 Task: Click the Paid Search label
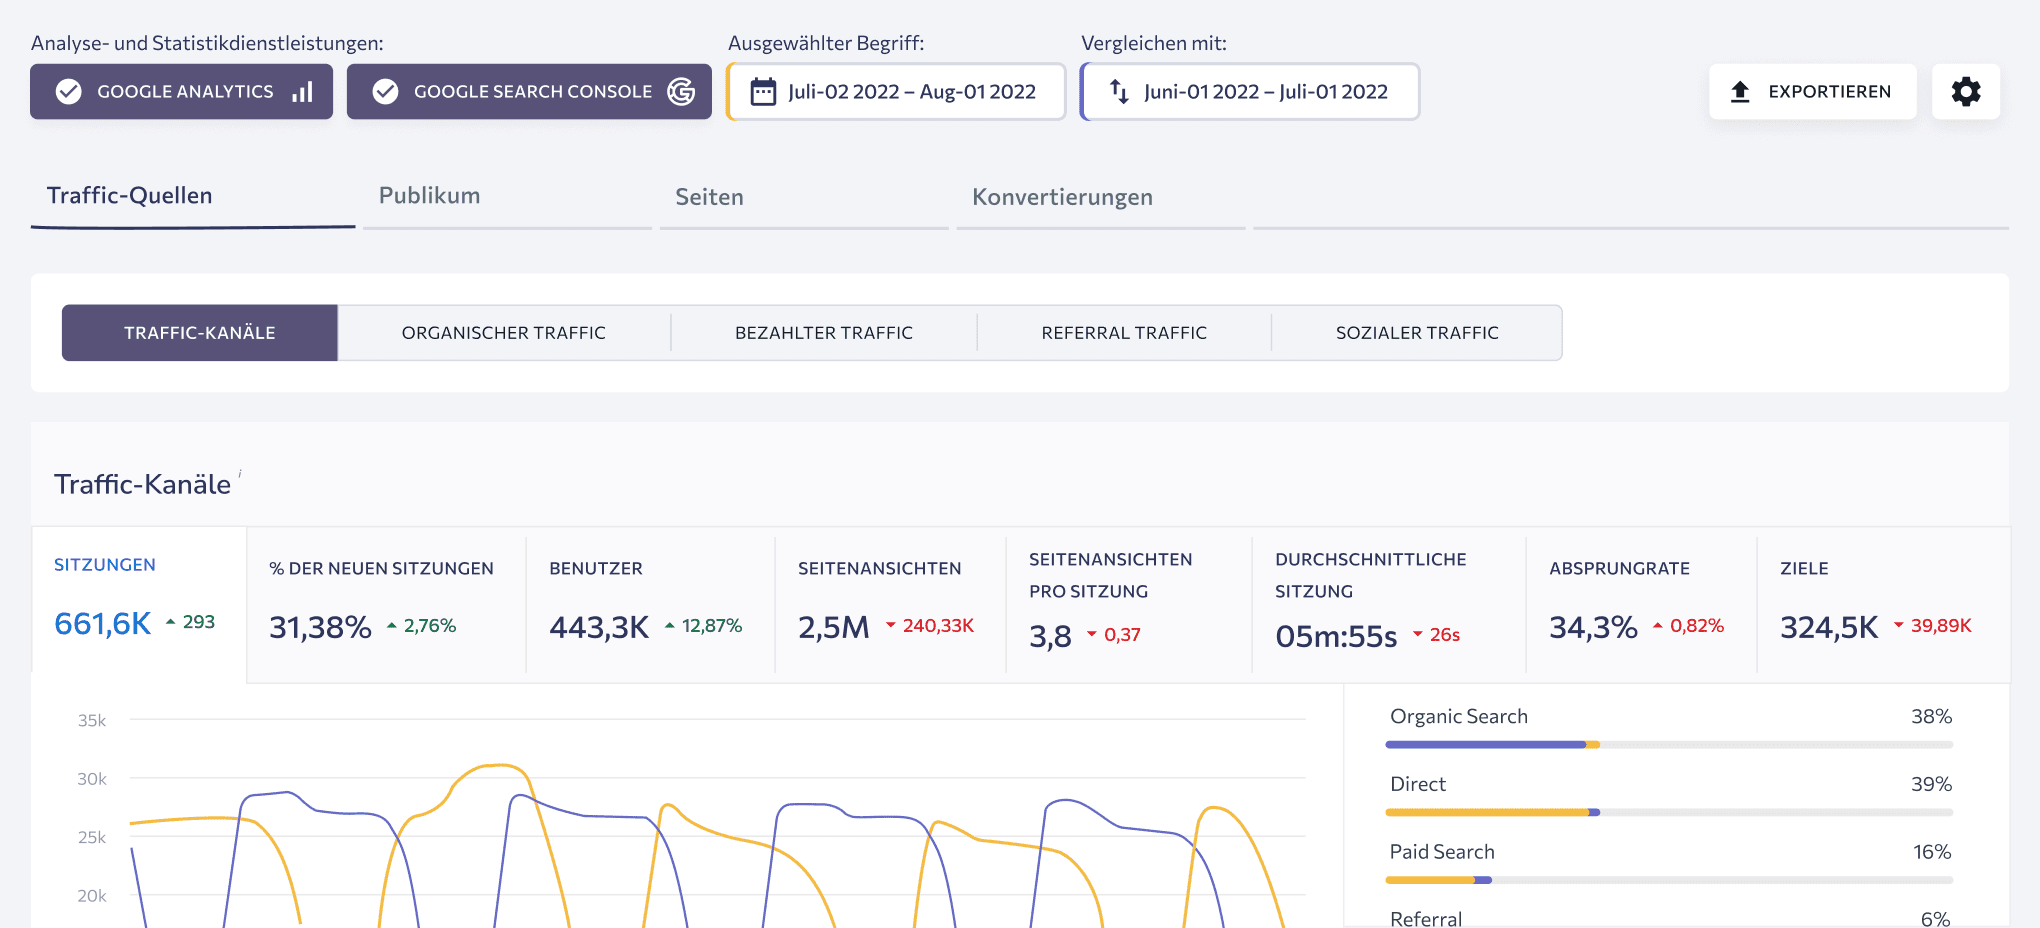click(x=1442, y=852)
